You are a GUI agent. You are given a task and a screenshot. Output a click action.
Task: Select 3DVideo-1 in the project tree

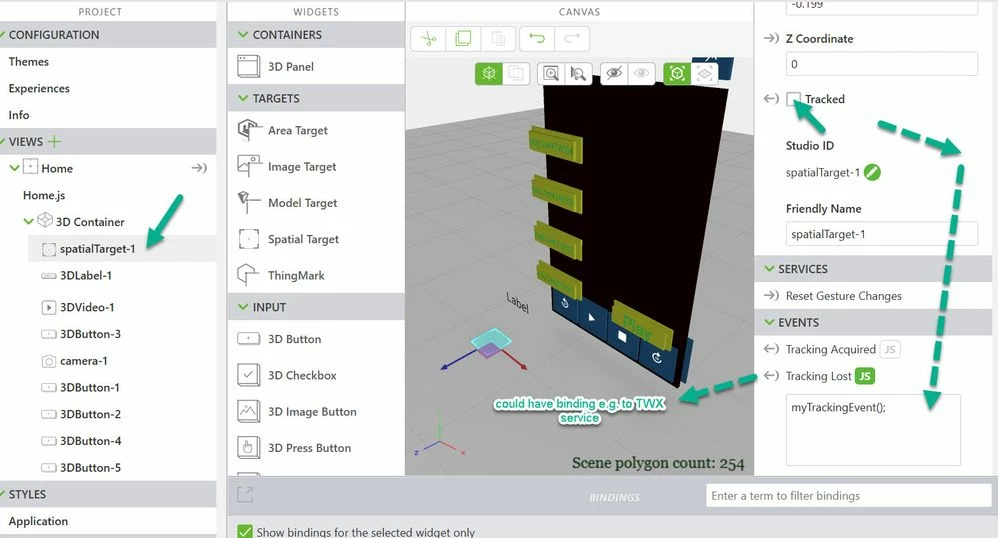(x=87, y=308)
